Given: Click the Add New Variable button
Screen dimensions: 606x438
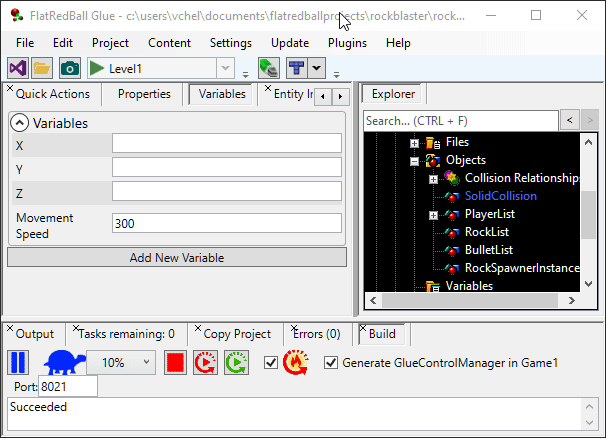Looking at the screenshot, I should (x=177, y=257).
